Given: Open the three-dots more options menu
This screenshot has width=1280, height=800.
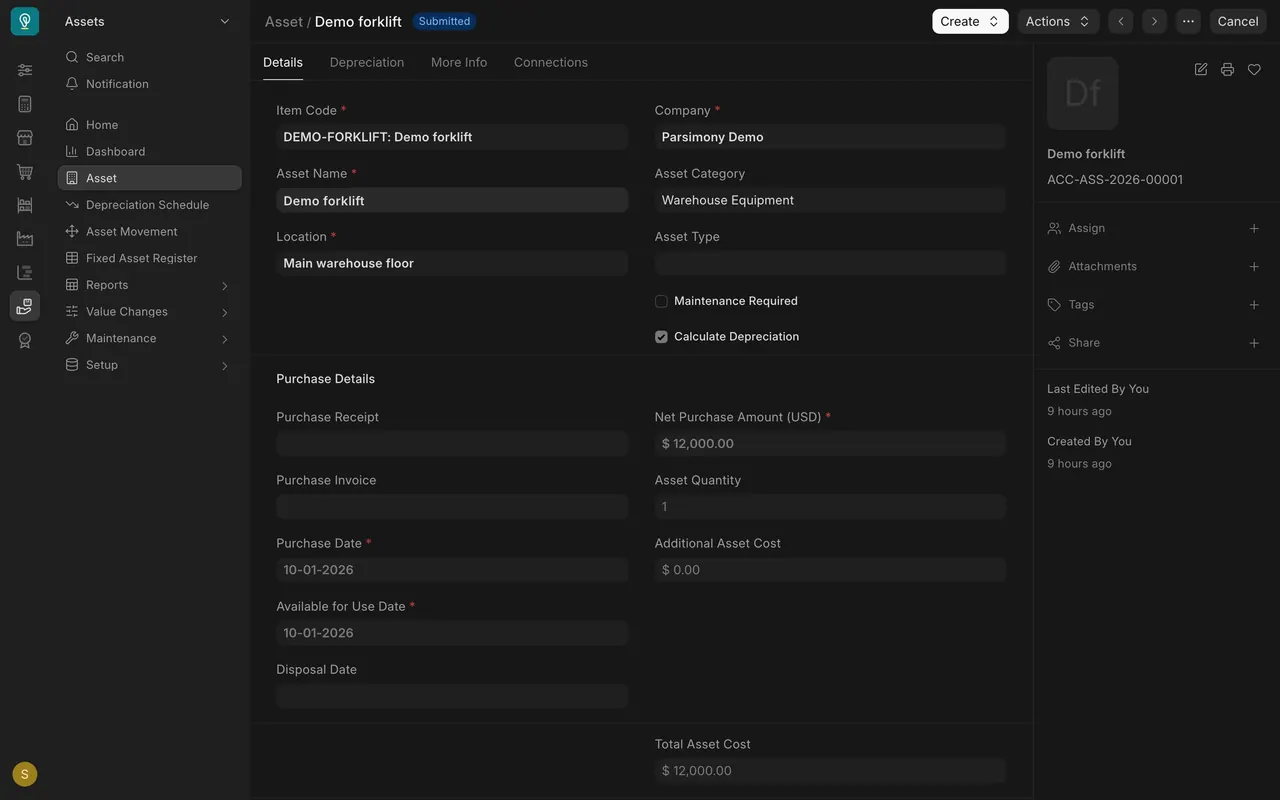Looking at the screenshot, I should point(1188,21).
